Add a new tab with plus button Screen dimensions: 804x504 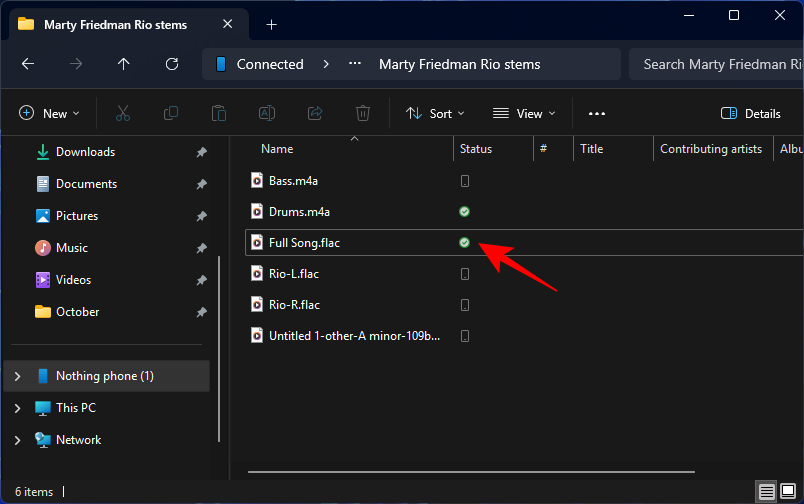click(271, 24)
